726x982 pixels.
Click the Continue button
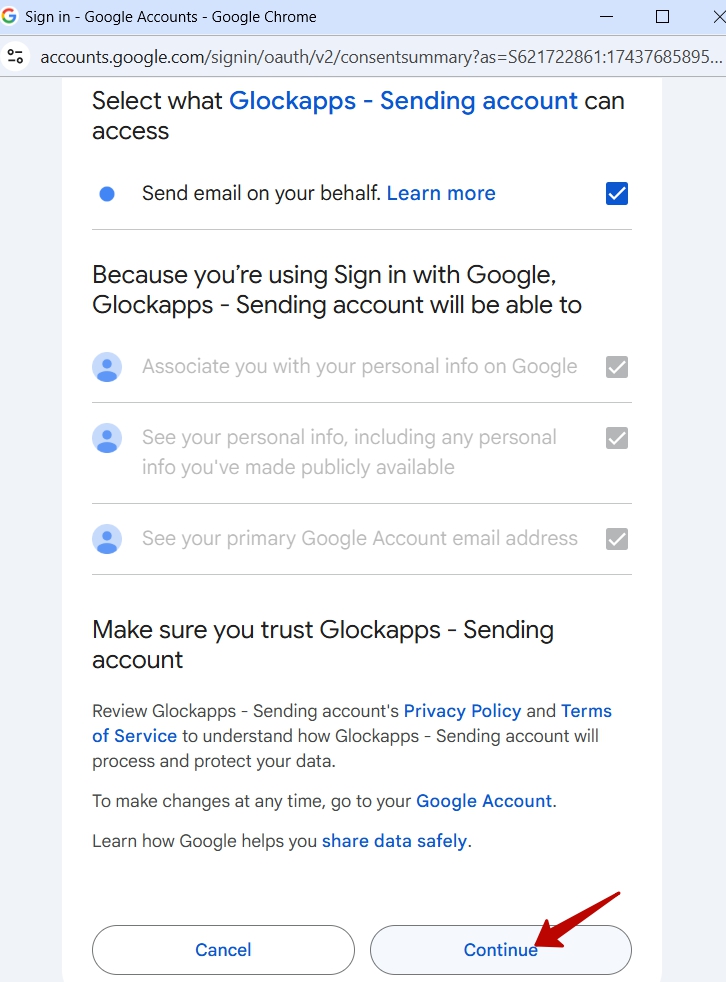click(500, 950)
